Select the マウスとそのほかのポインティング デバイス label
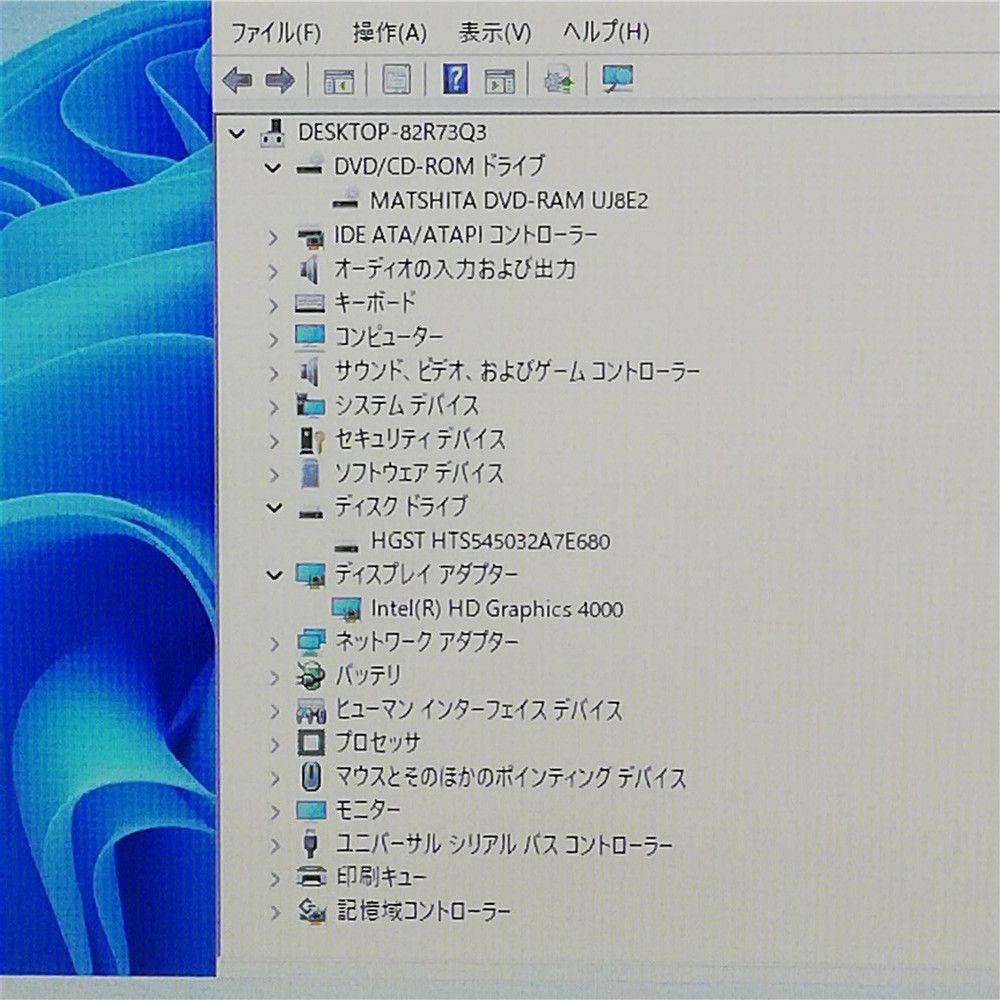 point(511,777)
